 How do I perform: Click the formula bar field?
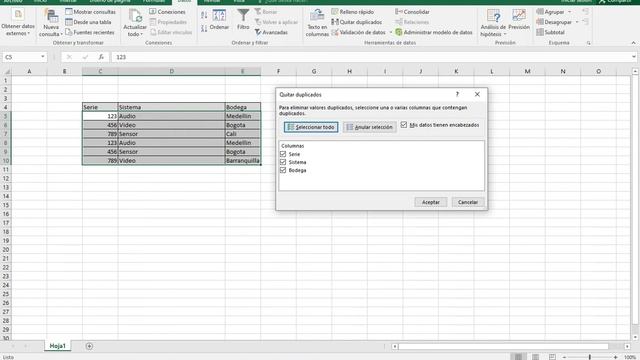coord(370,57)
